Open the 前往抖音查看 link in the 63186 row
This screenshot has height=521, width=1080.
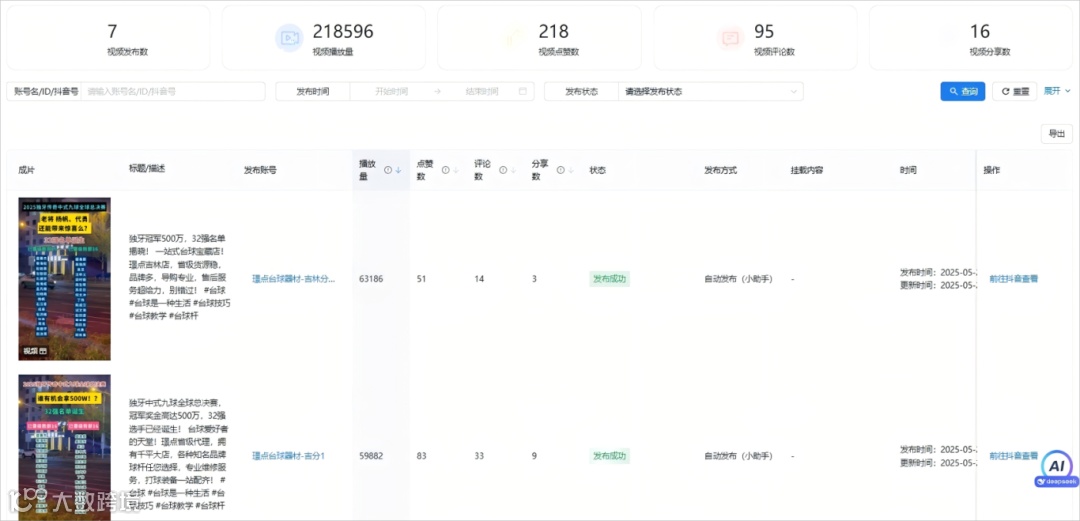tap(1013, 279)
